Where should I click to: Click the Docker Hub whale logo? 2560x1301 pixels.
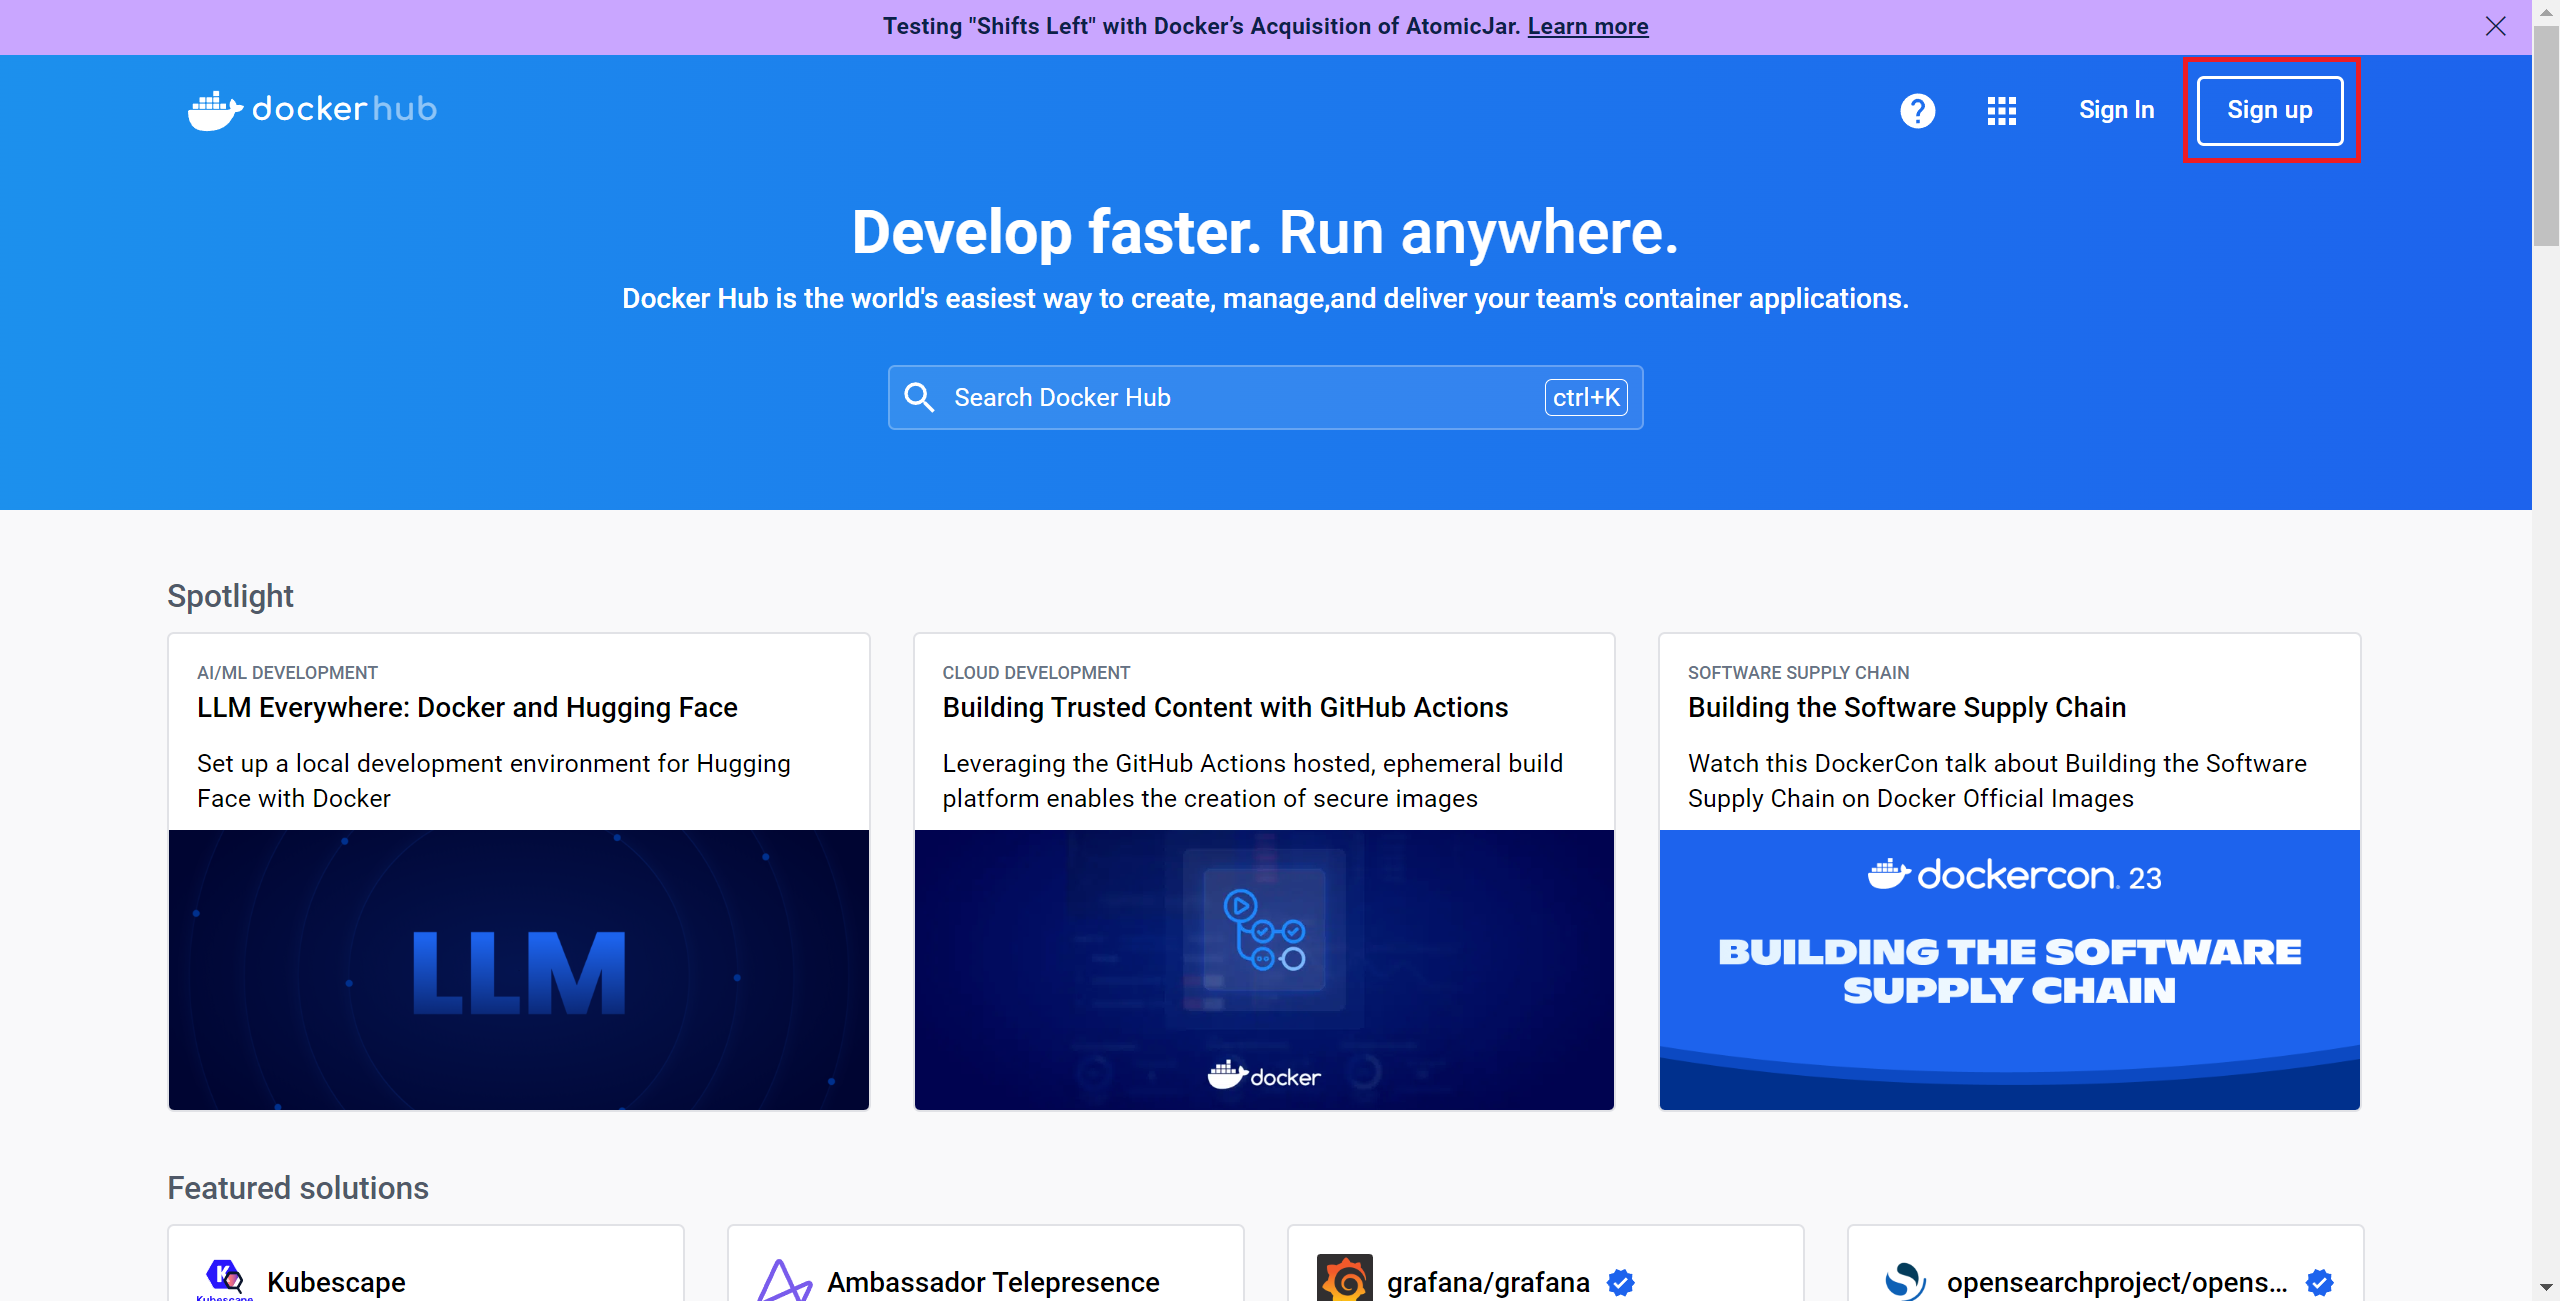point(215,109)
